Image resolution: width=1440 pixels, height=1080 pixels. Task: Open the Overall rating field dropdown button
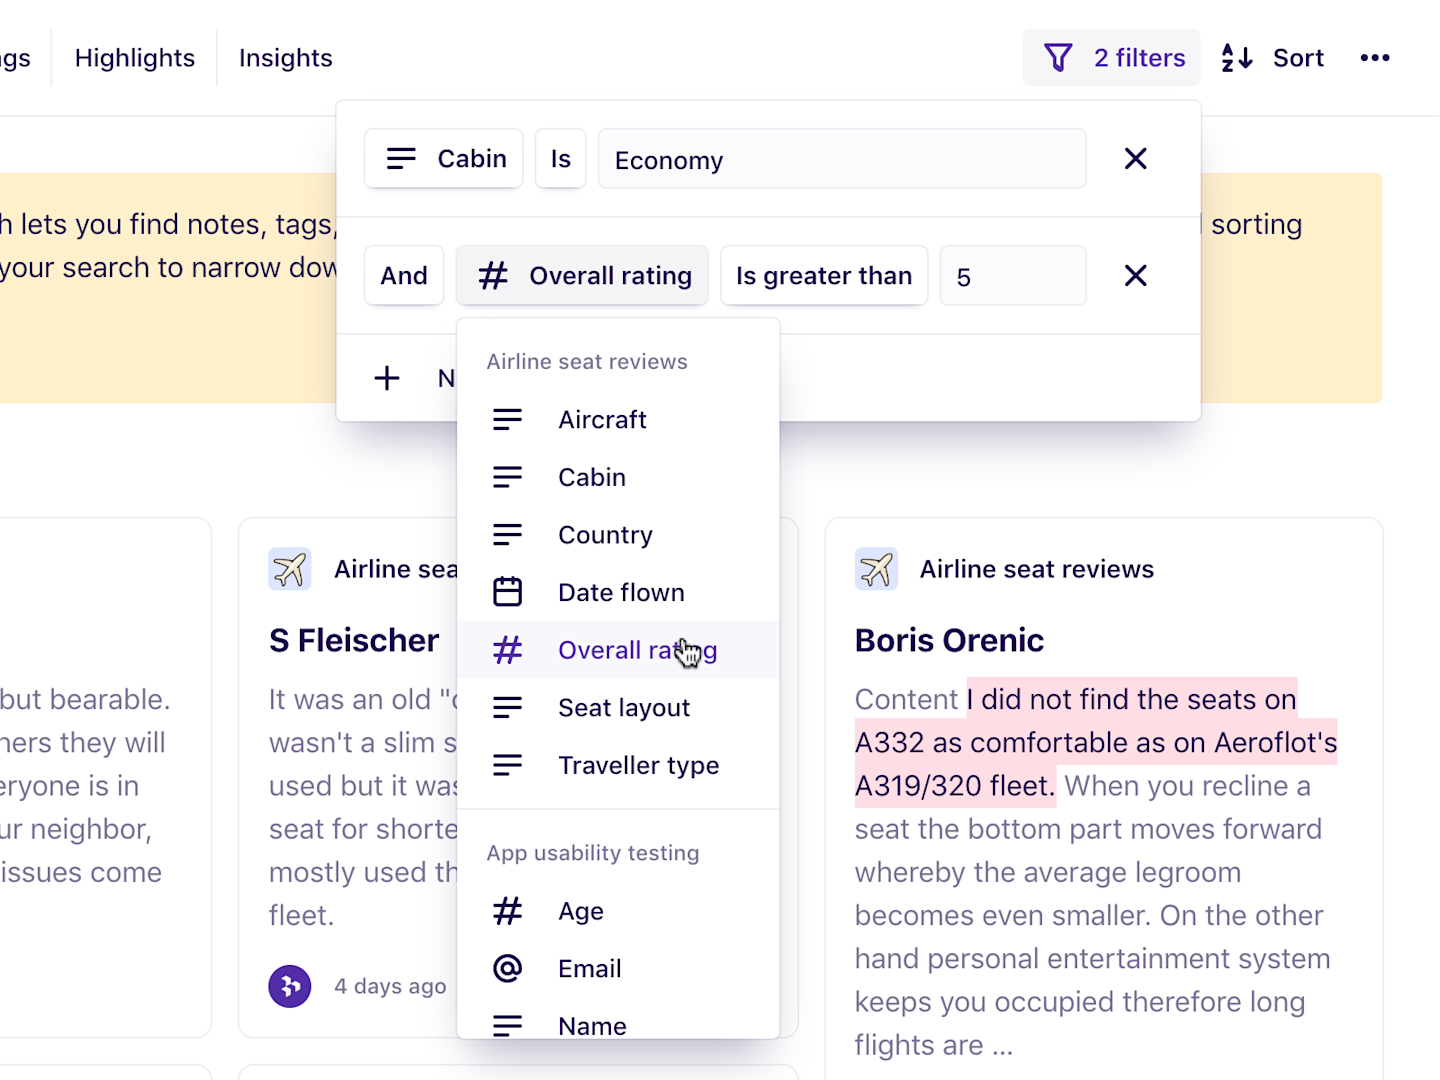point(583,275)
